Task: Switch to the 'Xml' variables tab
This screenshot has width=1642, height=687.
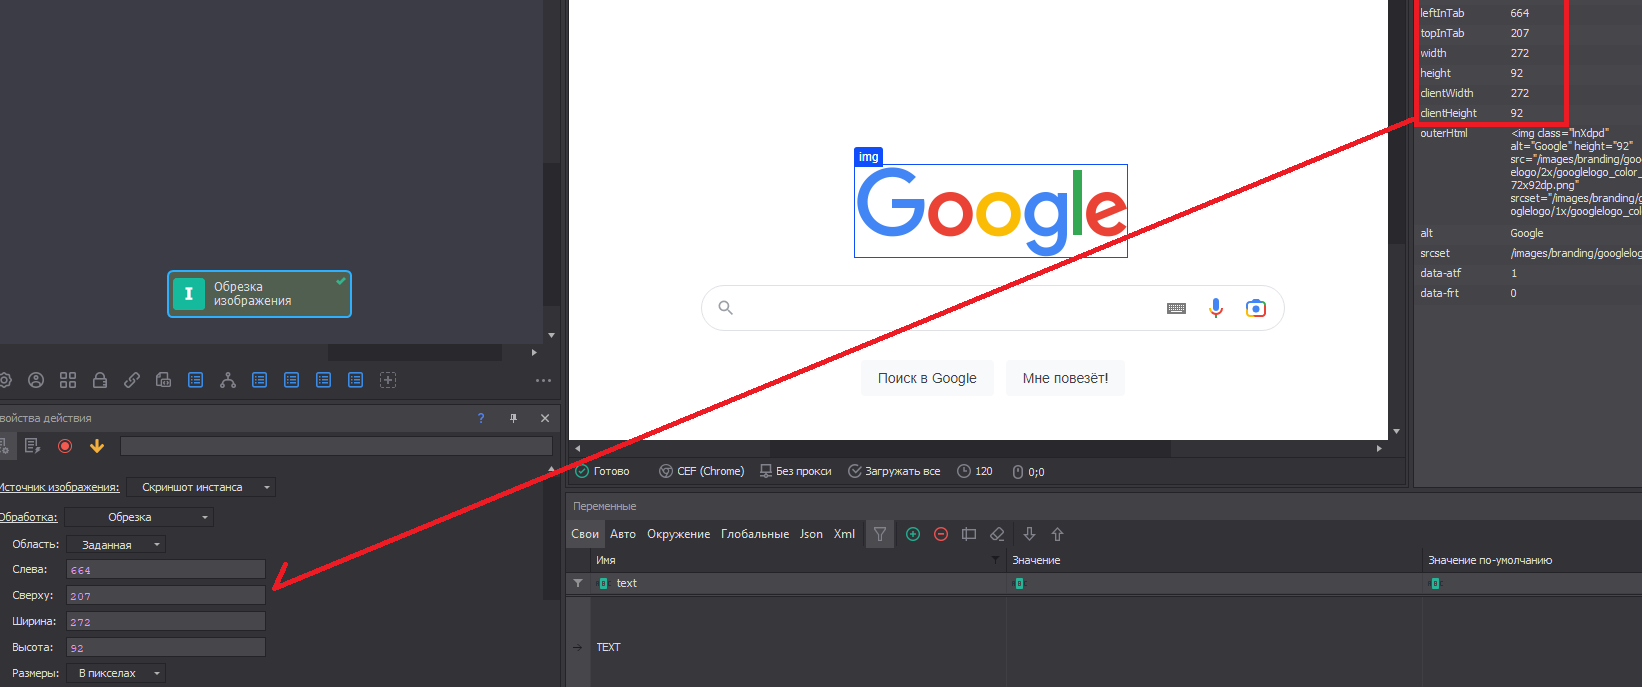Action: click(x=844, y=534)
